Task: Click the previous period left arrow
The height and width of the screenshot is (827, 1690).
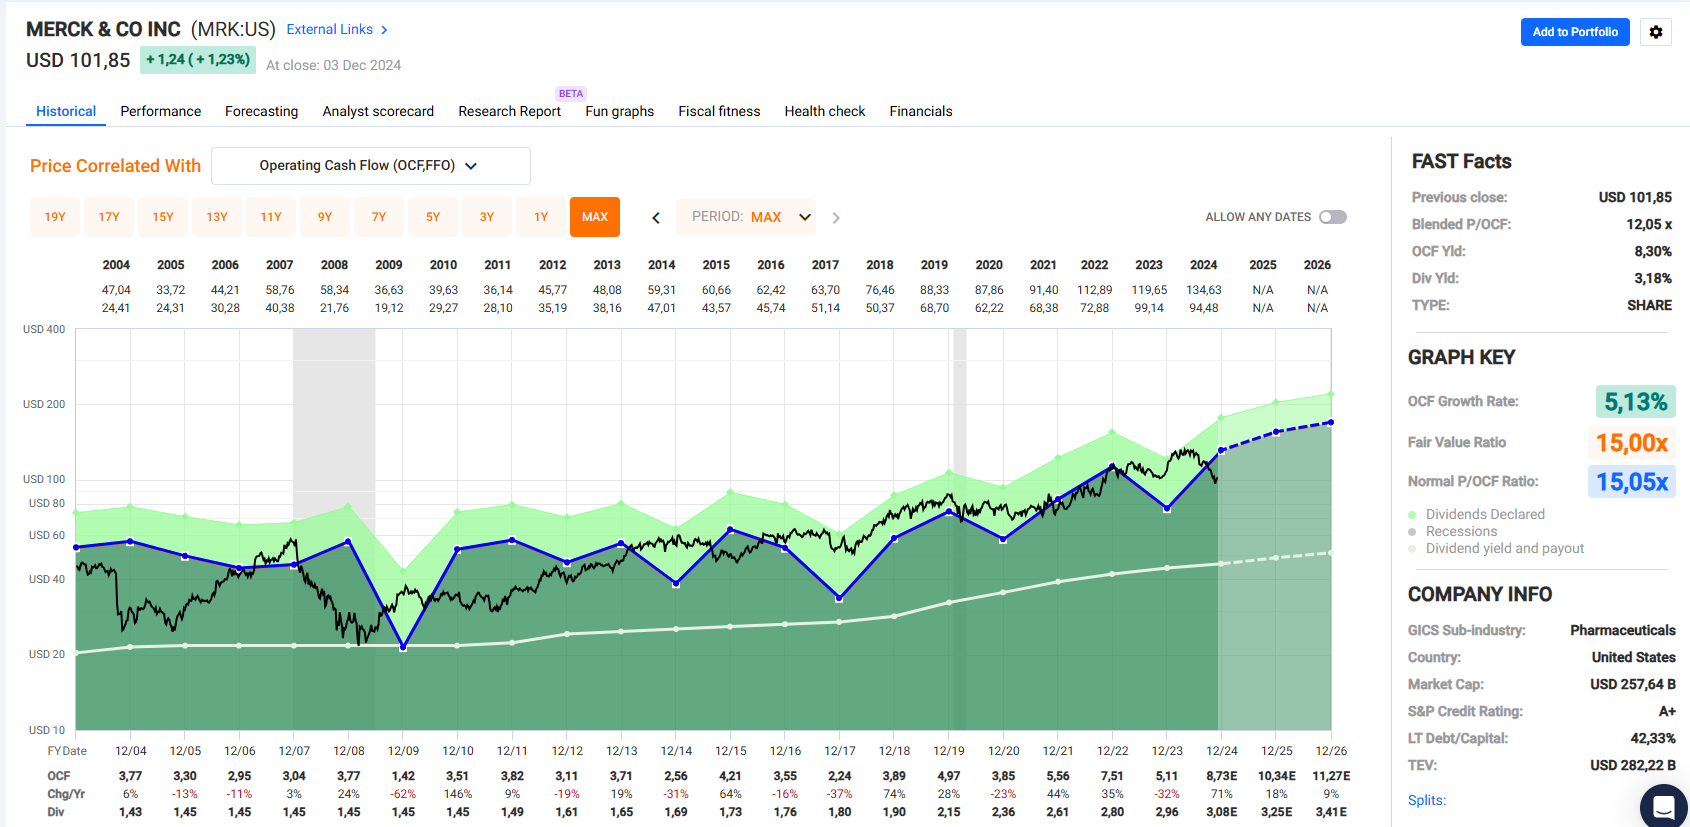Action: 656,218
